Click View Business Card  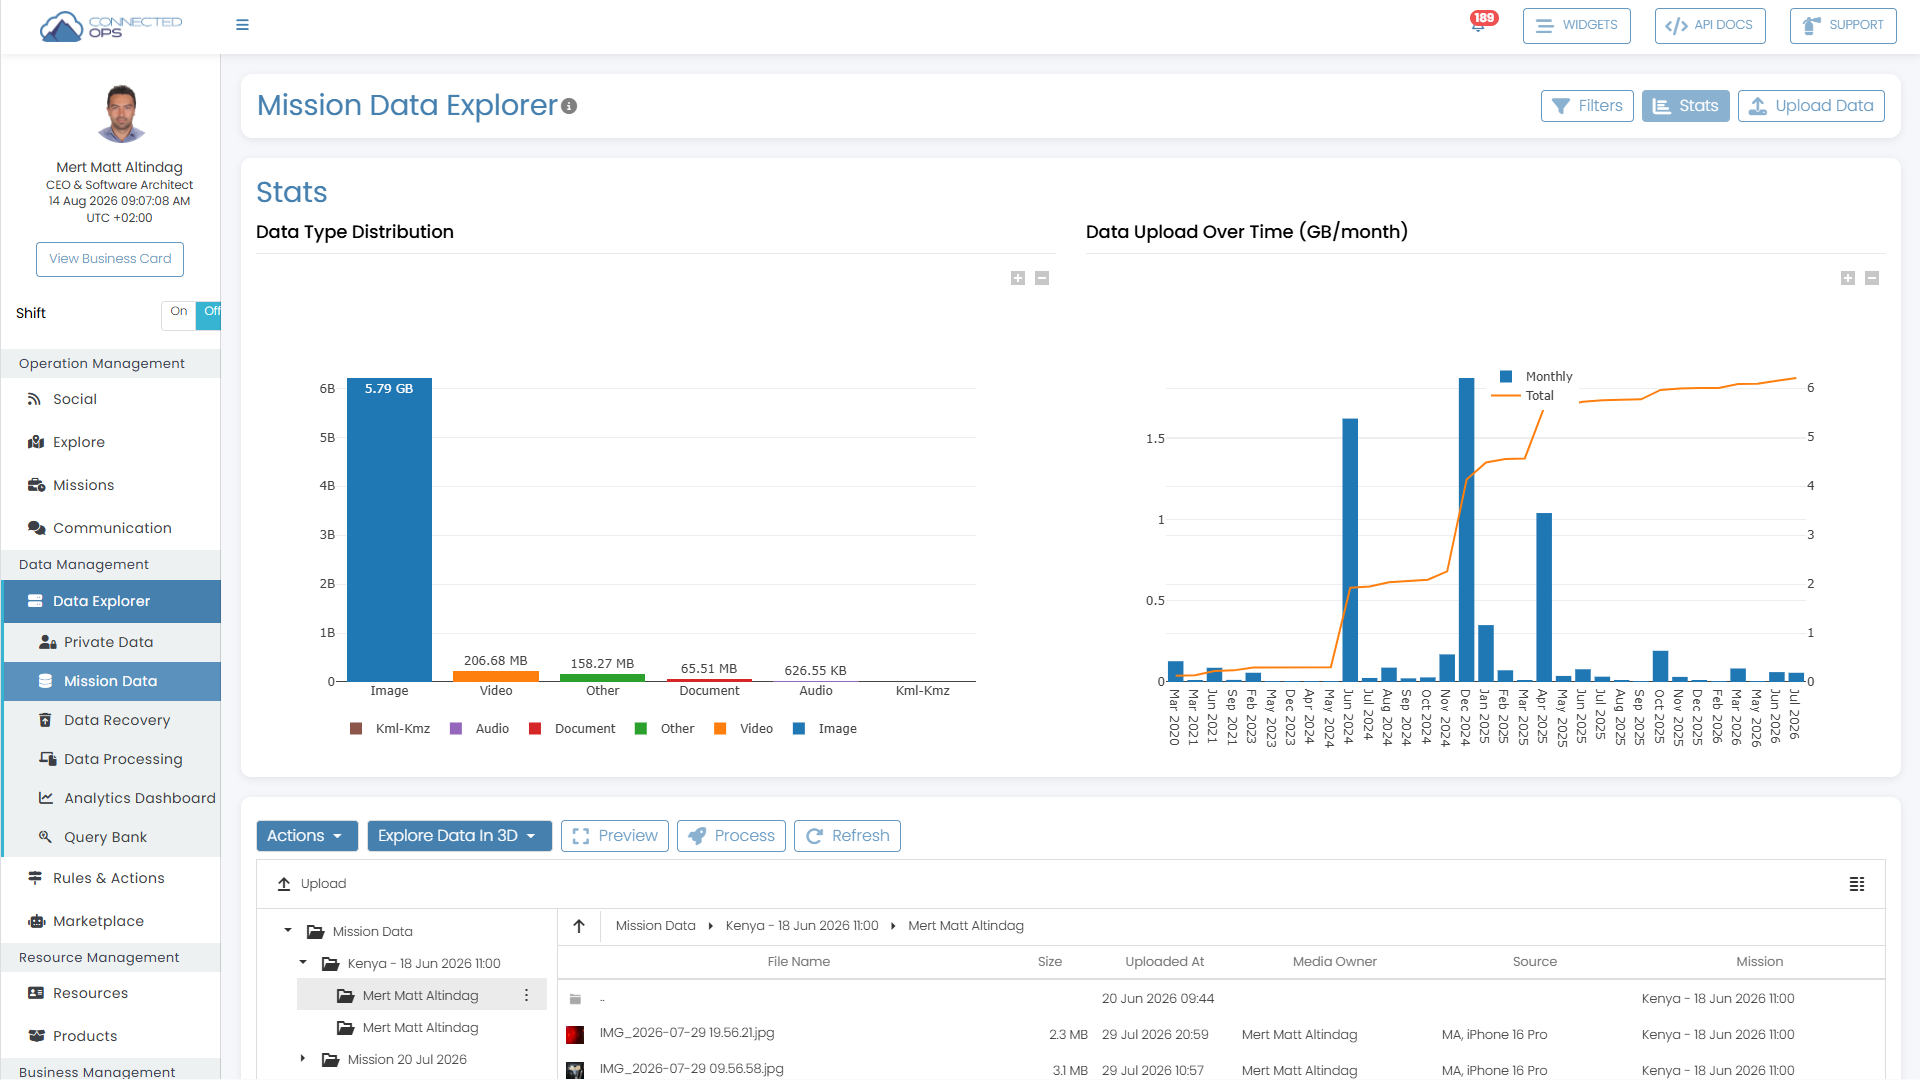pos(110,259)
